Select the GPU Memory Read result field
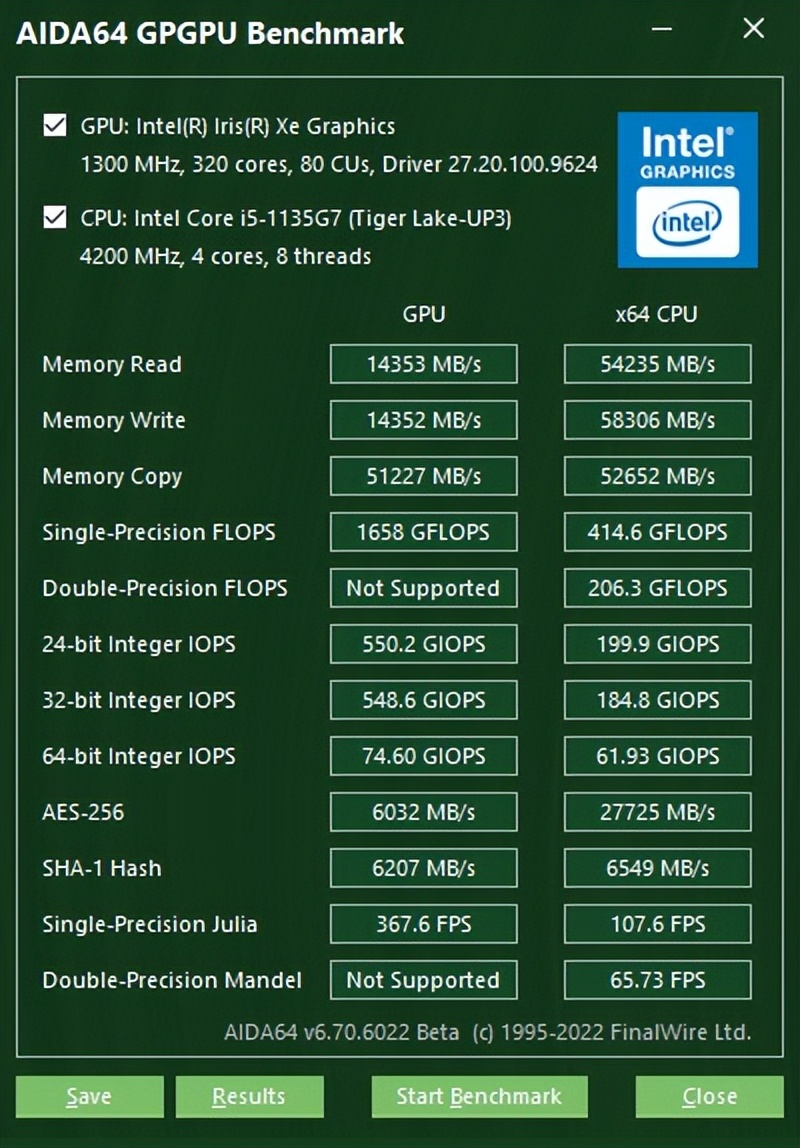800x1148 pixels. click(423, 364)
